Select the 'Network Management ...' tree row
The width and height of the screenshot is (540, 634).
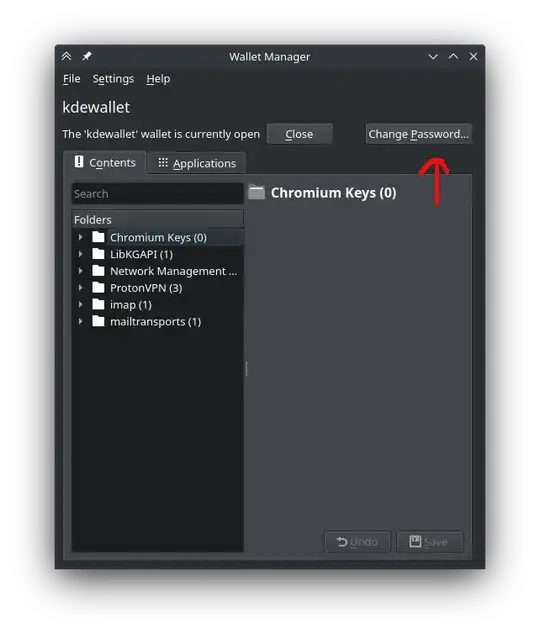coord(158,271)
